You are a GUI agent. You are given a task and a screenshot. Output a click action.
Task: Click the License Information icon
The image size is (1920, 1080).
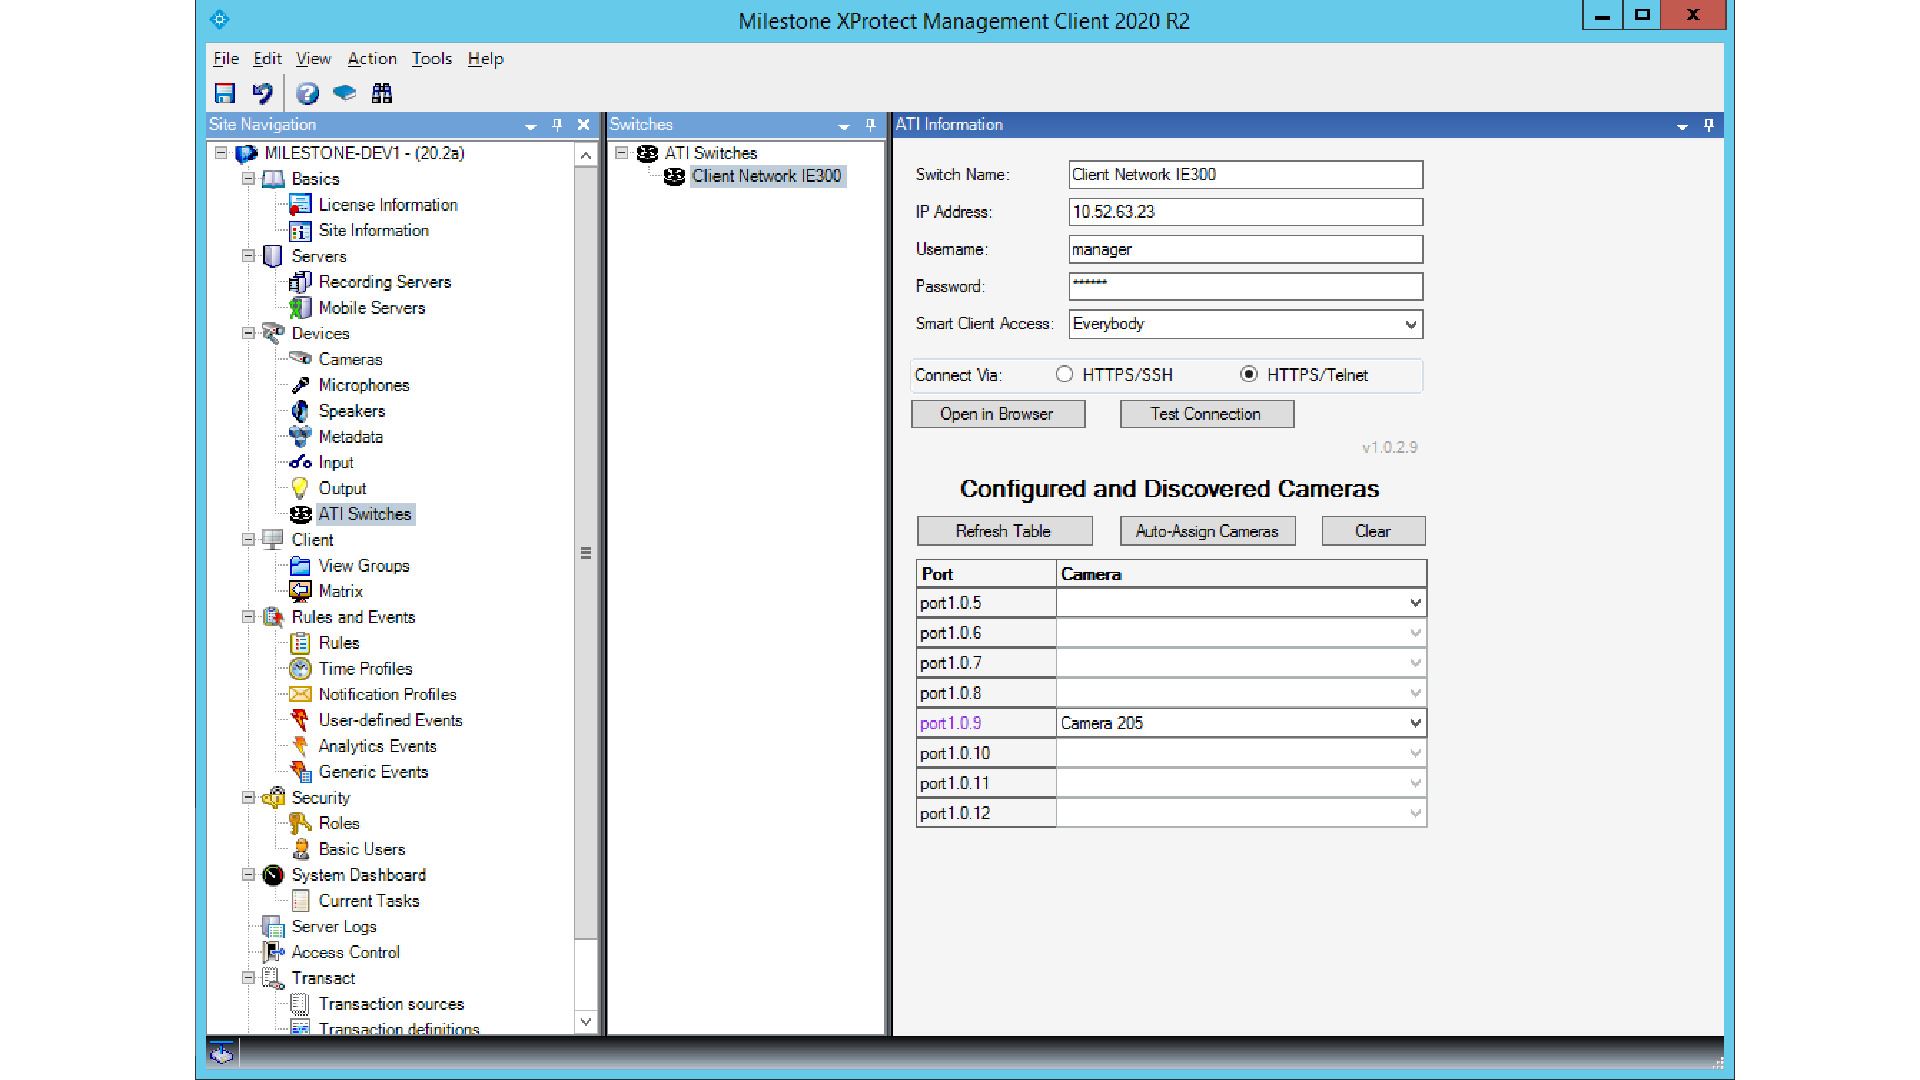click(x=300, y=205)
